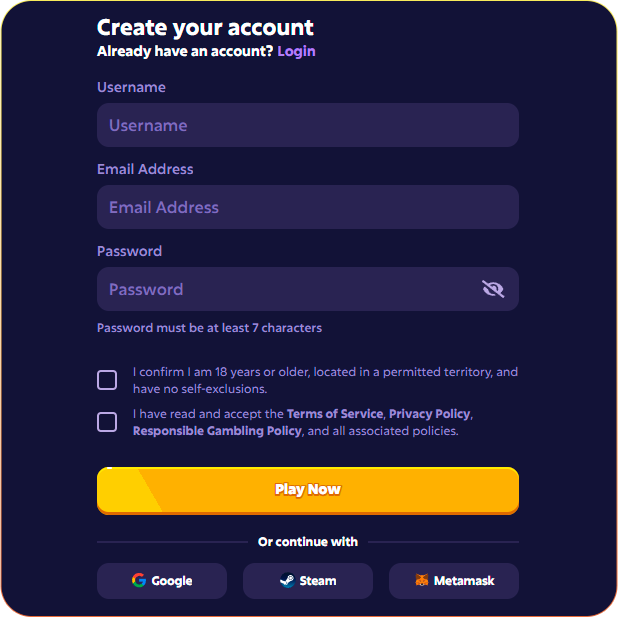Image resolution: width=618 pixels, height=617 pixels.
Task: Open the Login link
Action: pyautogui.click(x=296, y=51)
